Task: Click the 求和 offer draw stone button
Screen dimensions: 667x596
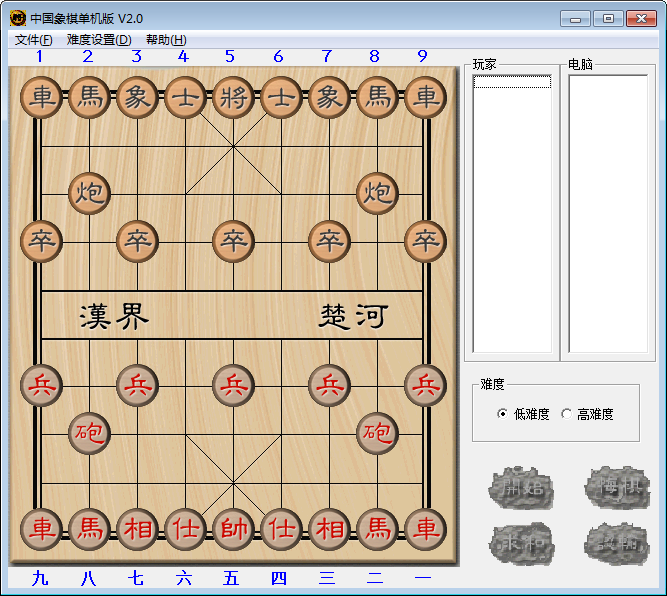Action: (x=520, y=543)
